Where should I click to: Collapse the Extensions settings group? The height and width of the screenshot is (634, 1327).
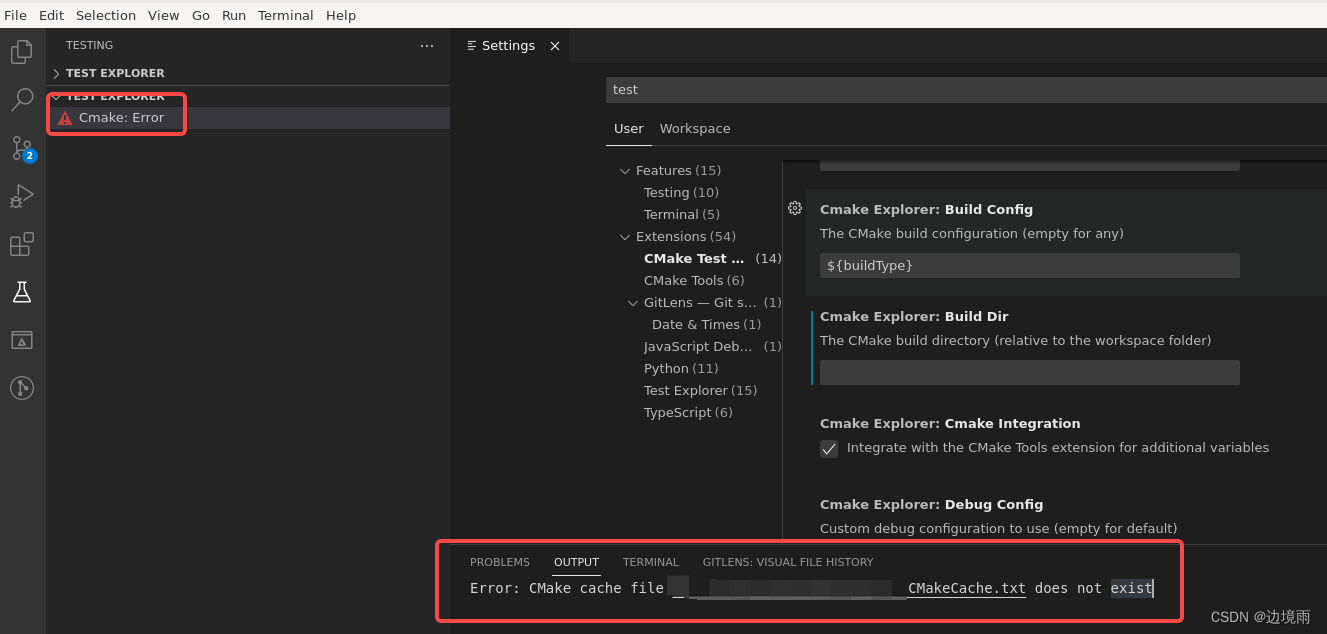tap(624, 236)
